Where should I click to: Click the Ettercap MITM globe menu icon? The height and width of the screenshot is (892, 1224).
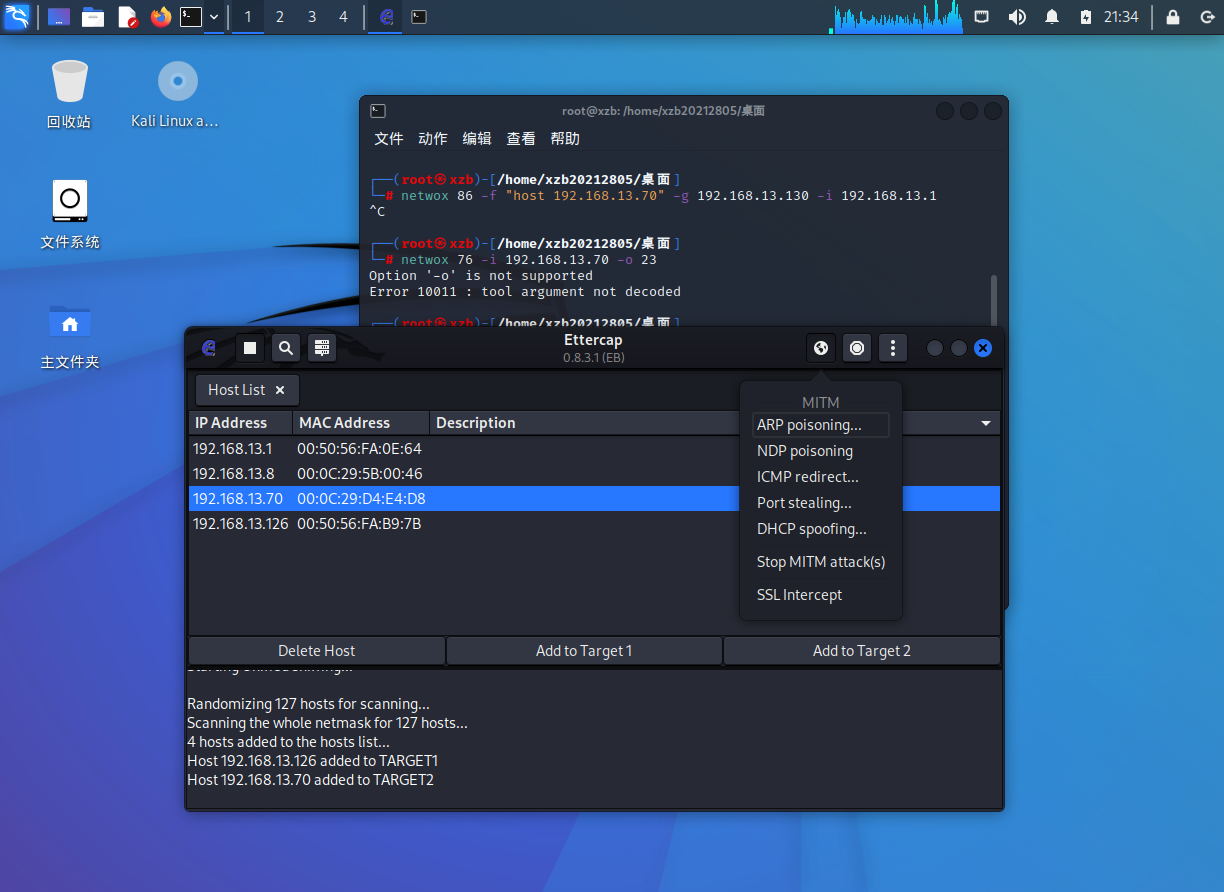tap(821, 348)
